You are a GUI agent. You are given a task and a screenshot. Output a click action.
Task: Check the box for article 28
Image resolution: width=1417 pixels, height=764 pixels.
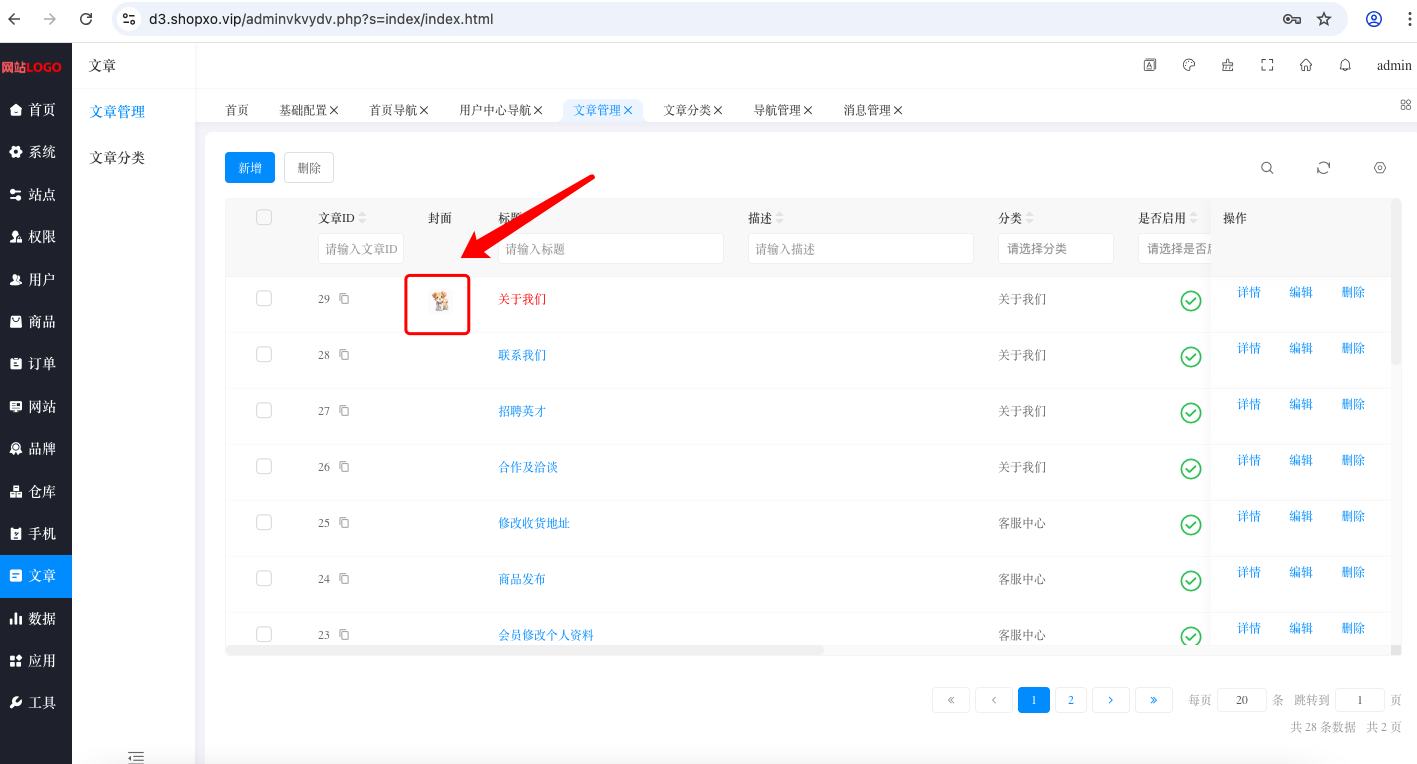264,354
